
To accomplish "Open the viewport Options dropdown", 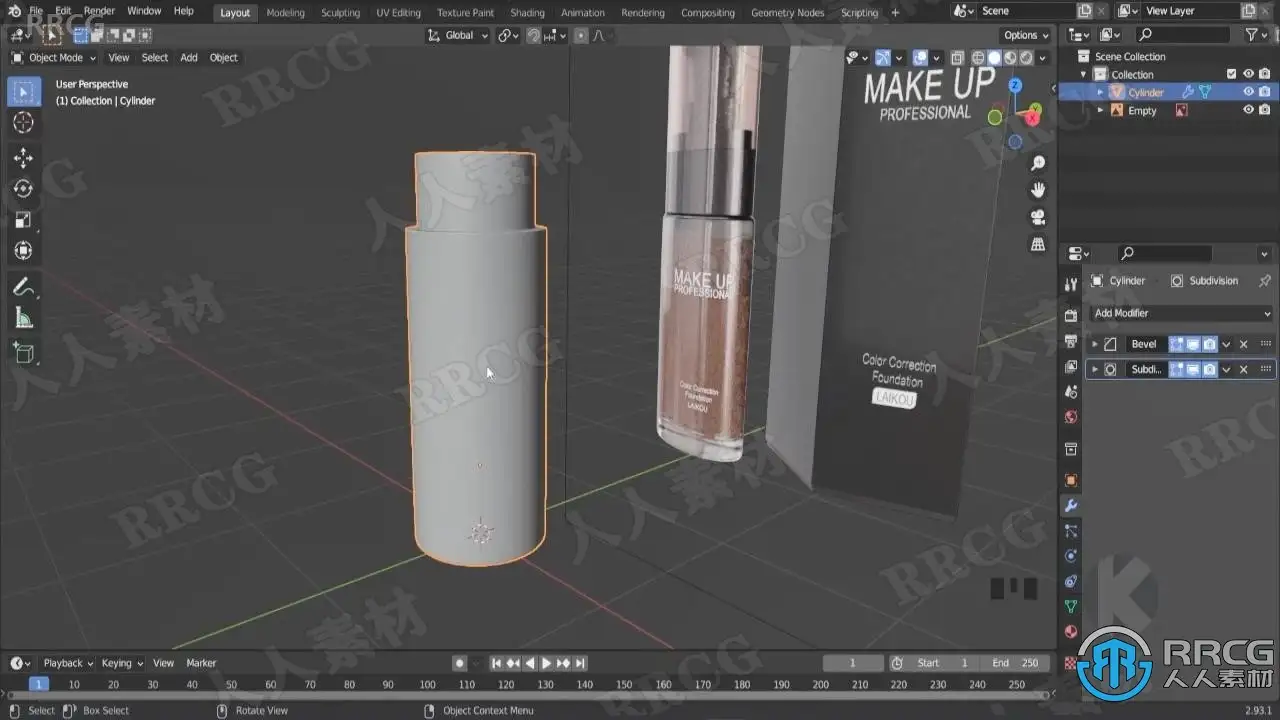I will [1026, 35].
